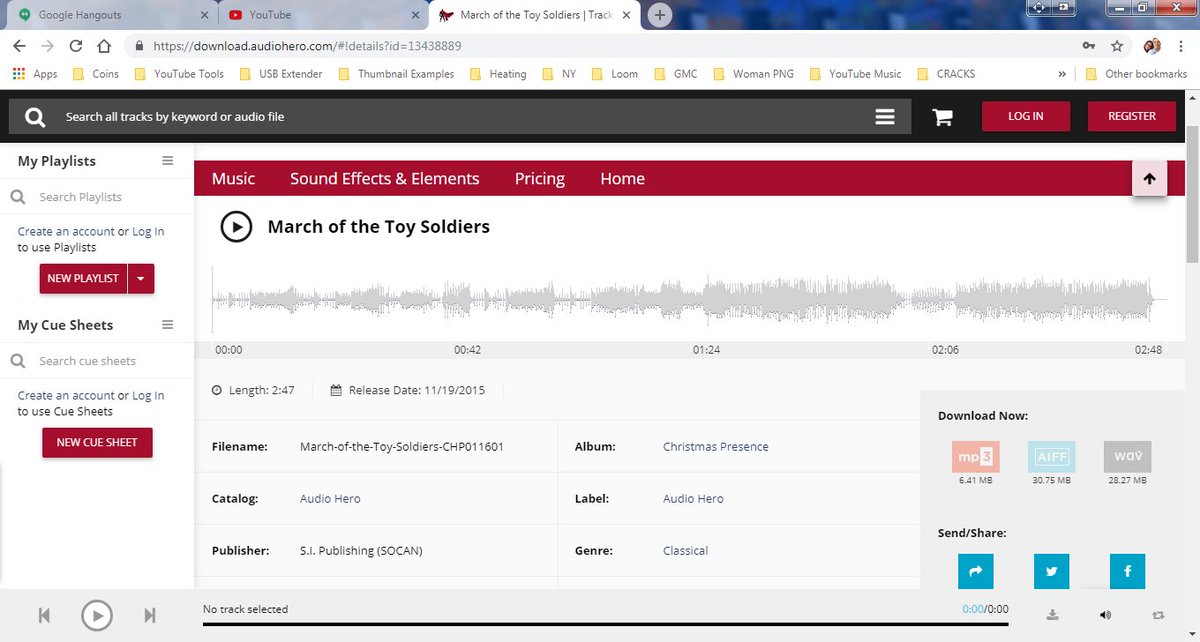Download the track in AIFF format
The height and width of the screenshot is (642, 1200).
coord(1051,457)
